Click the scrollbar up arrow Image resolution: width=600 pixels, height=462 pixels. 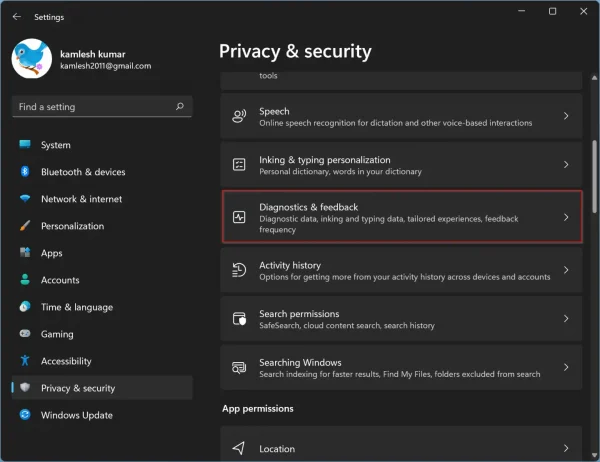(x=594, y=78)
